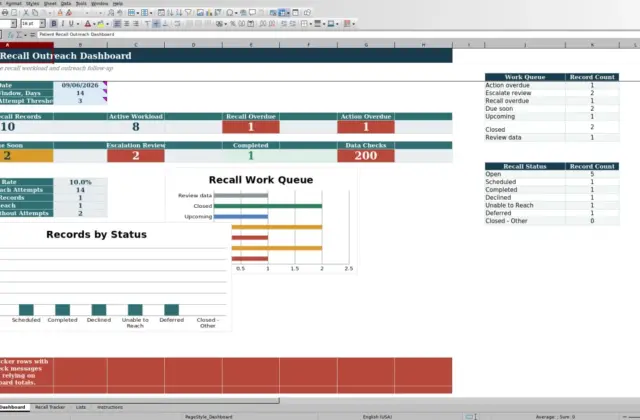This screenshot has height=420, width=640.
Task: Click the font color swatch icon
Action: pos(88,24)
